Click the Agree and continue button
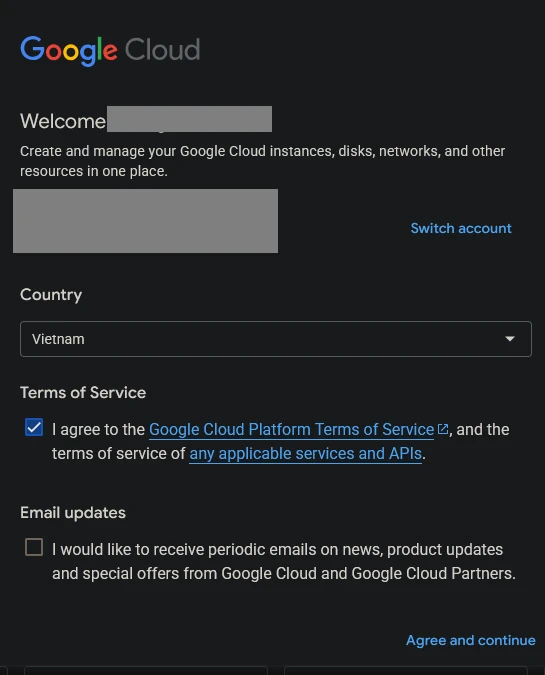Screen dimensions: 545x675 click(471, 640)
